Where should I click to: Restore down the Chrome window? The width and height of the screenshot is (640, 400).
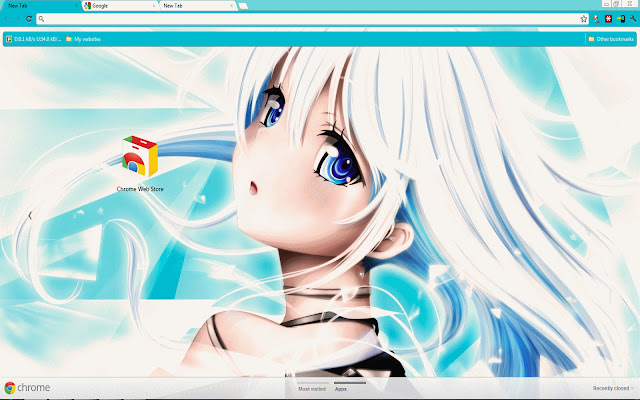coord(617,4)
